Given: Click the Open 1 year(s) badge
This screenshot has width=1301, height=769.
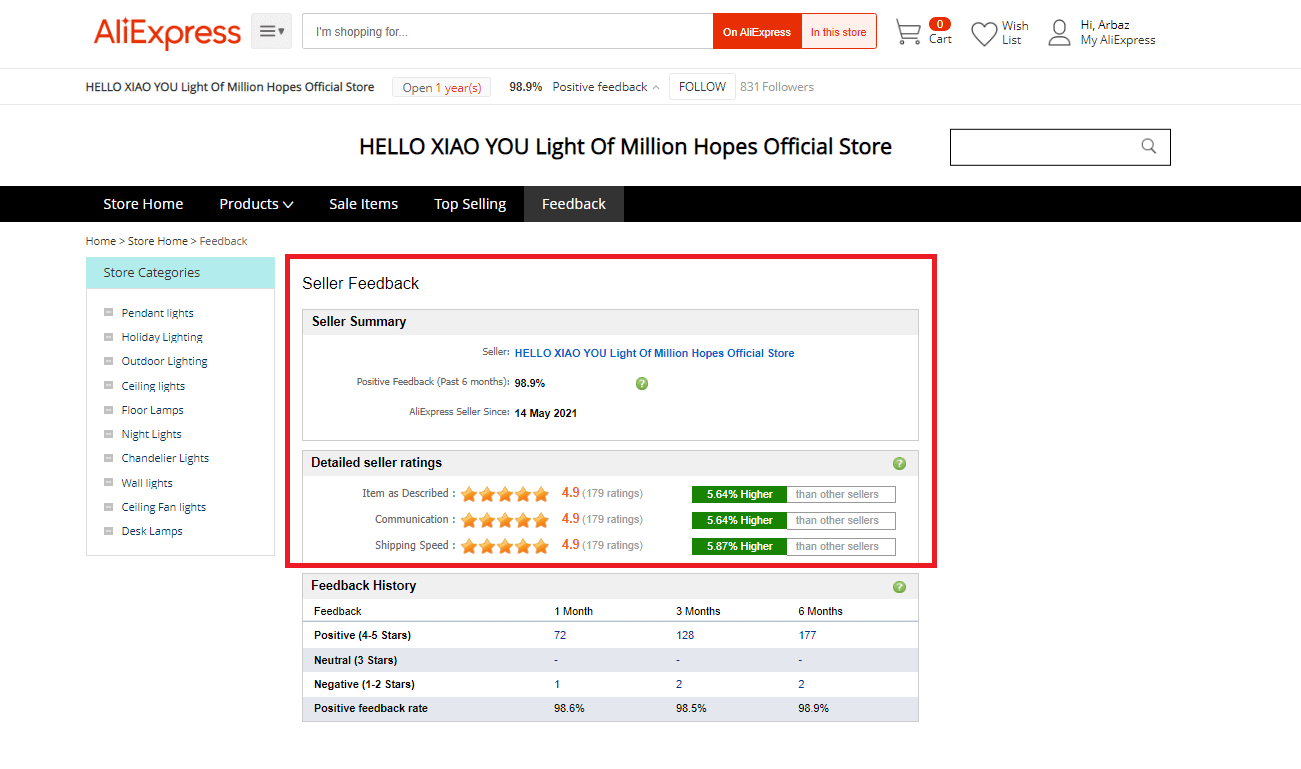Looking at the screenshot, I should (442, 88).
